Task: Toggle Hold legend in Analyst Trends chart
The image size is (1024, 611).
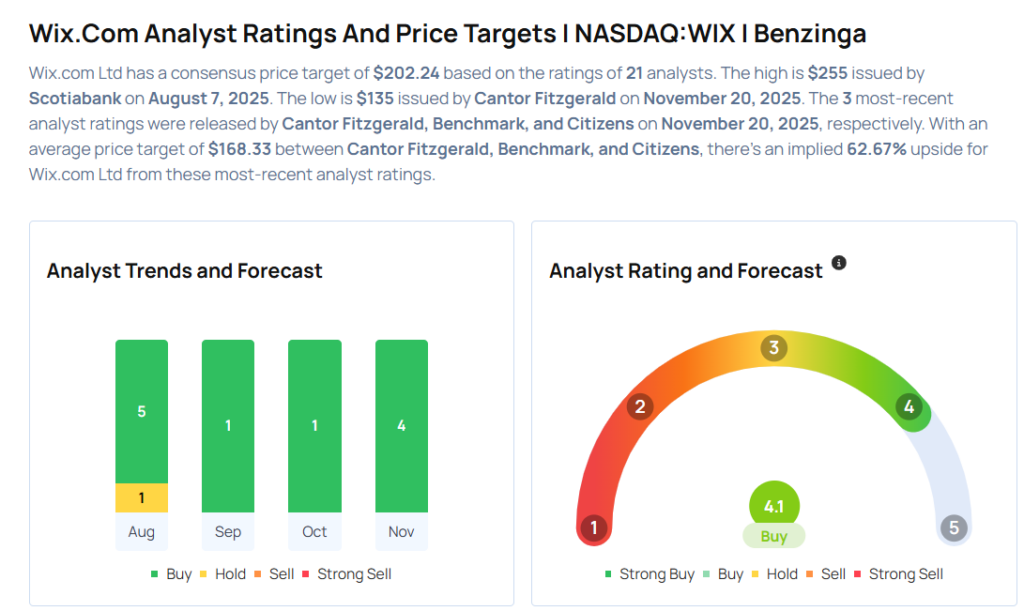Action: click(x=223, y=574)
